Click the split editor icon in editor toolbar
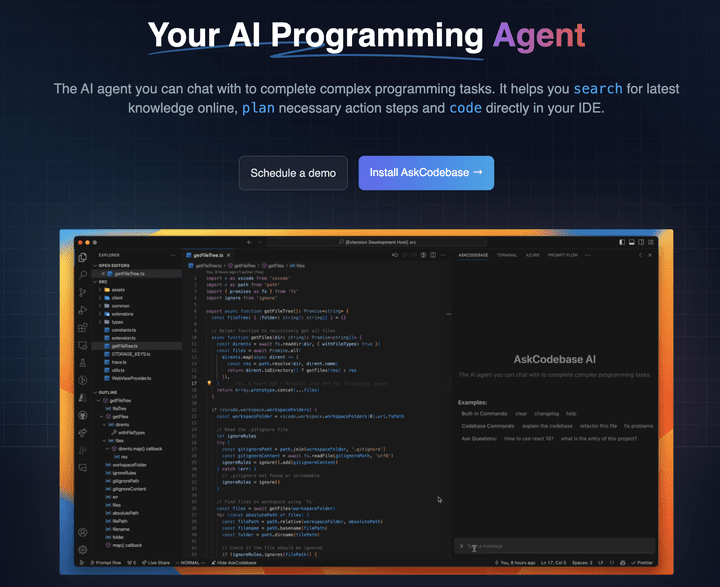The image size is (720, 587). [433, 255]
